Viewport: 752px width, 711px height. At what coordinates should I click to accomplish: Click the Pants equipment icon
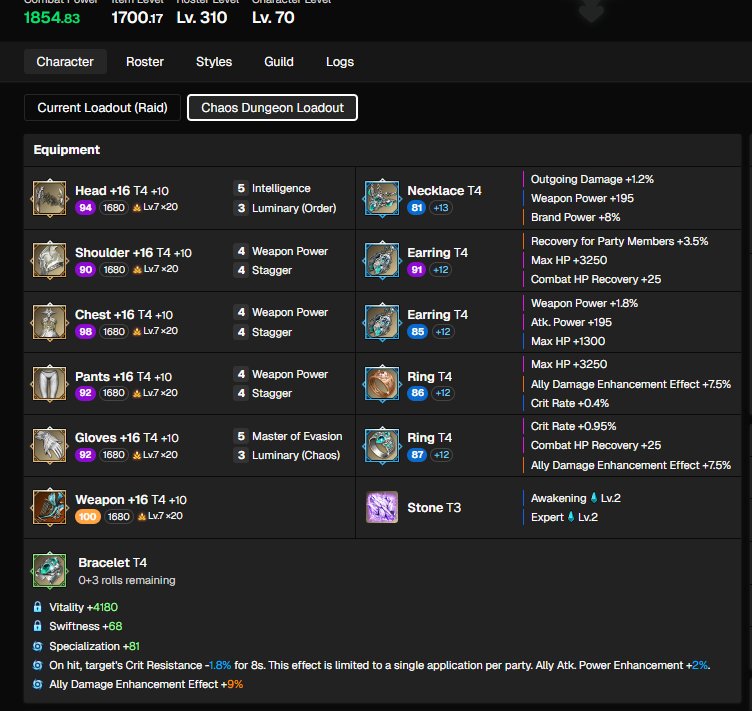pyautogui.click(x=50, y=383)
